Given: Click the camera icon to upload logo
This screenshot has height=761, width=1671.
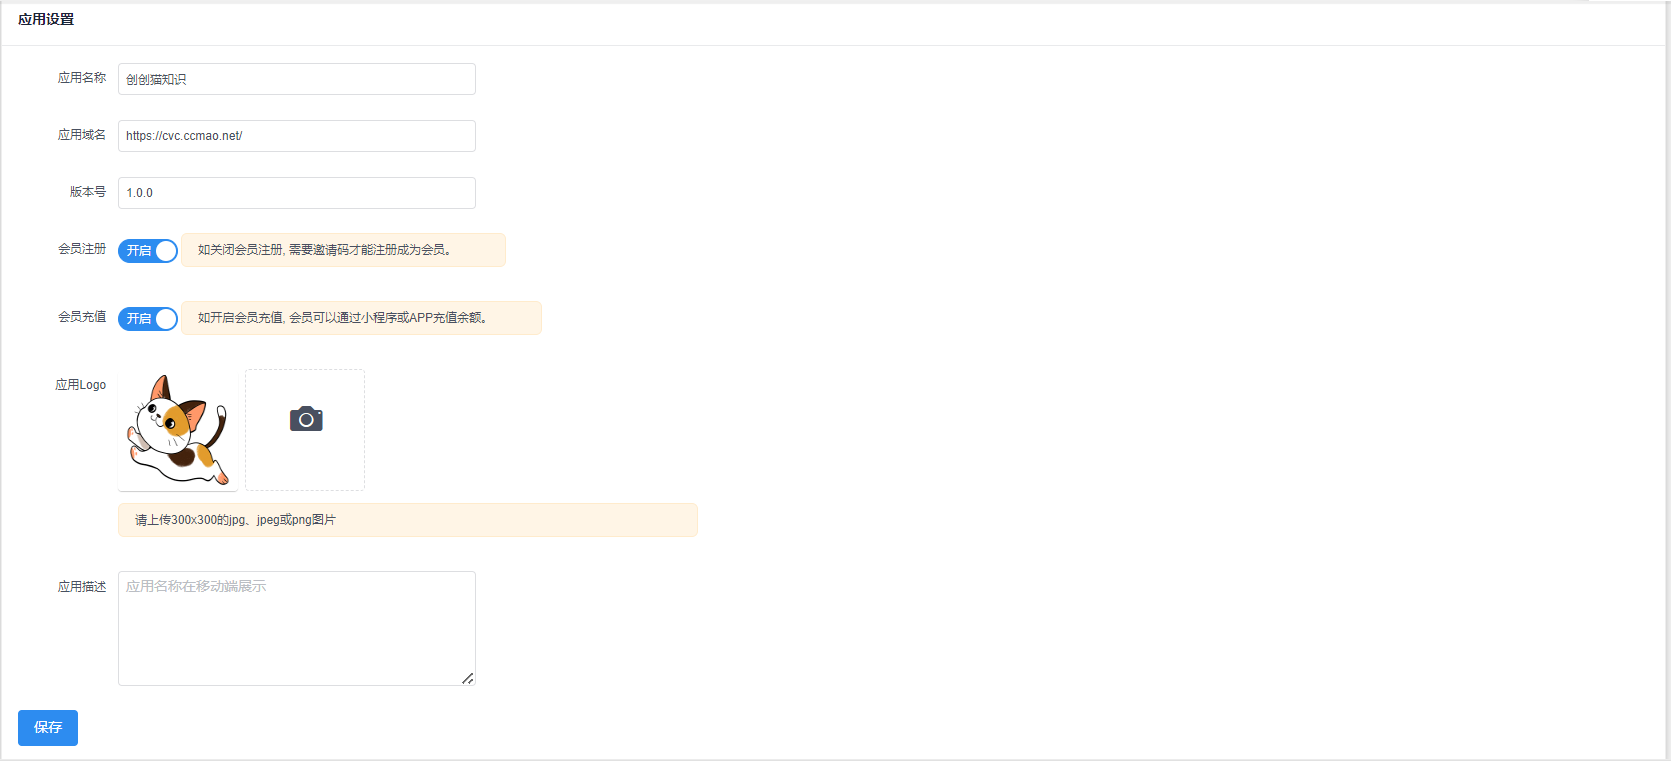Looking at the screenshot, I should pyautogui.click(x=306, y=419).
